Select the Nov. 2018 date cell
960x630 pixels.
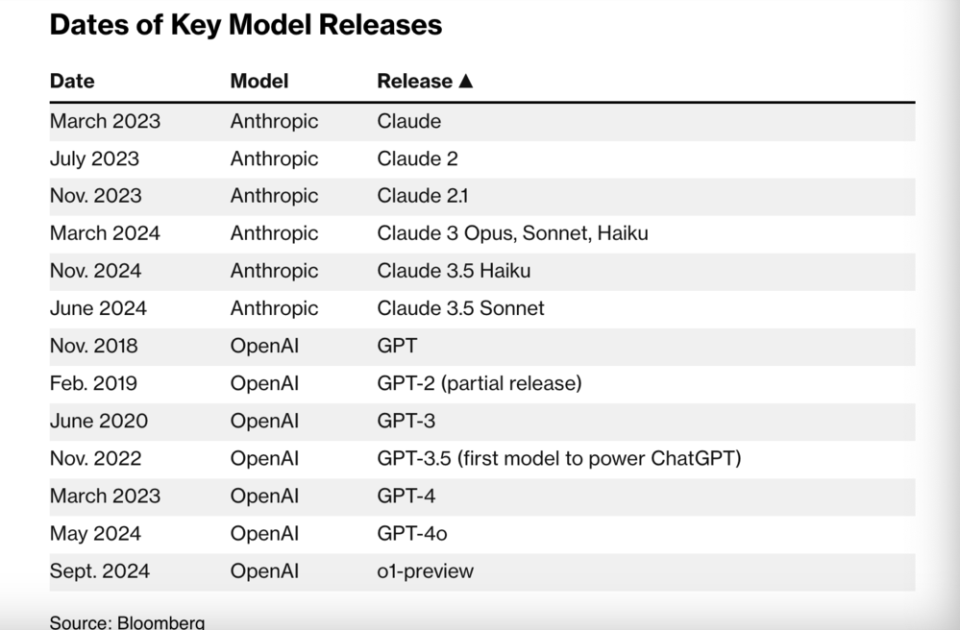tap(94, 346)
